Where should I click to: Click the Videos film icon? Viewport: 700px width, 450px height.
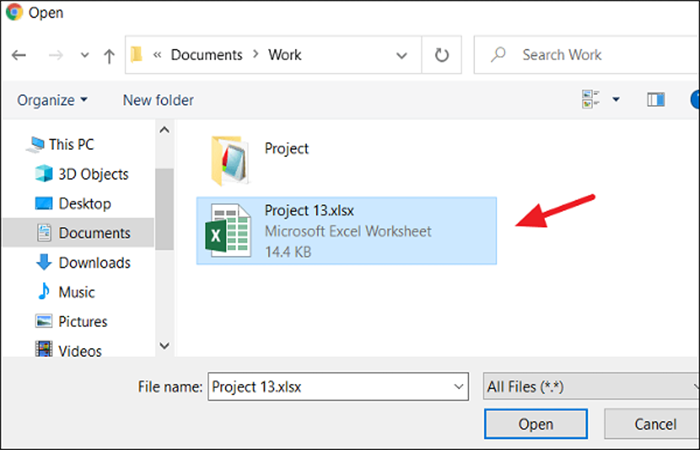click(44, 349)
